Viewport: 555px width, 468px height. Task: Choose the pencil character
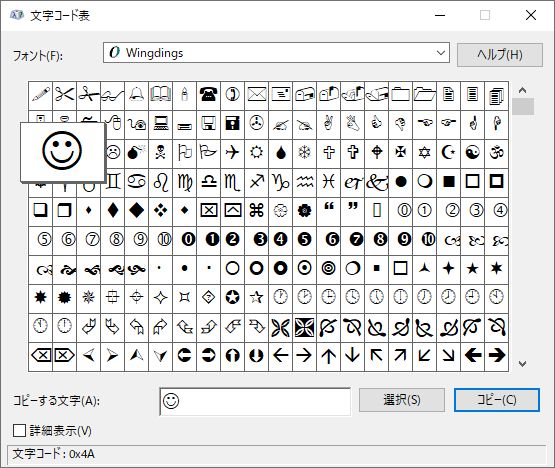click(40, 95)
